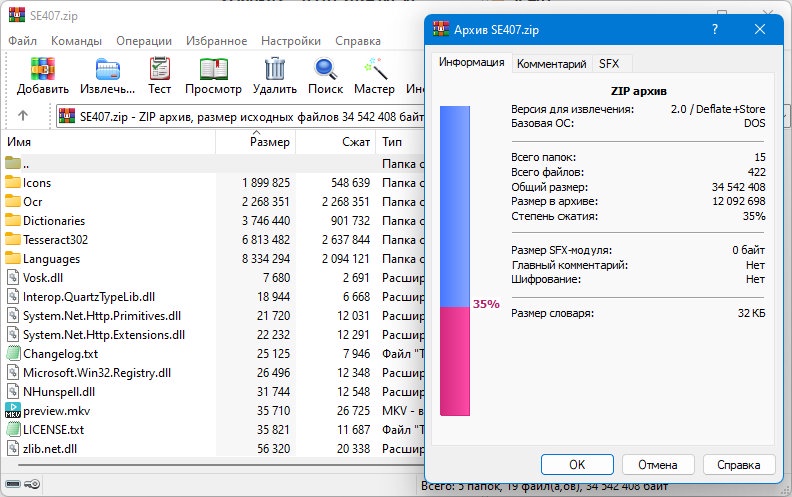This screenshot has width=792, height=497.
Task: Click the Vosk.dll file icon
Action: pyautogui.click(x=13, y=277)
